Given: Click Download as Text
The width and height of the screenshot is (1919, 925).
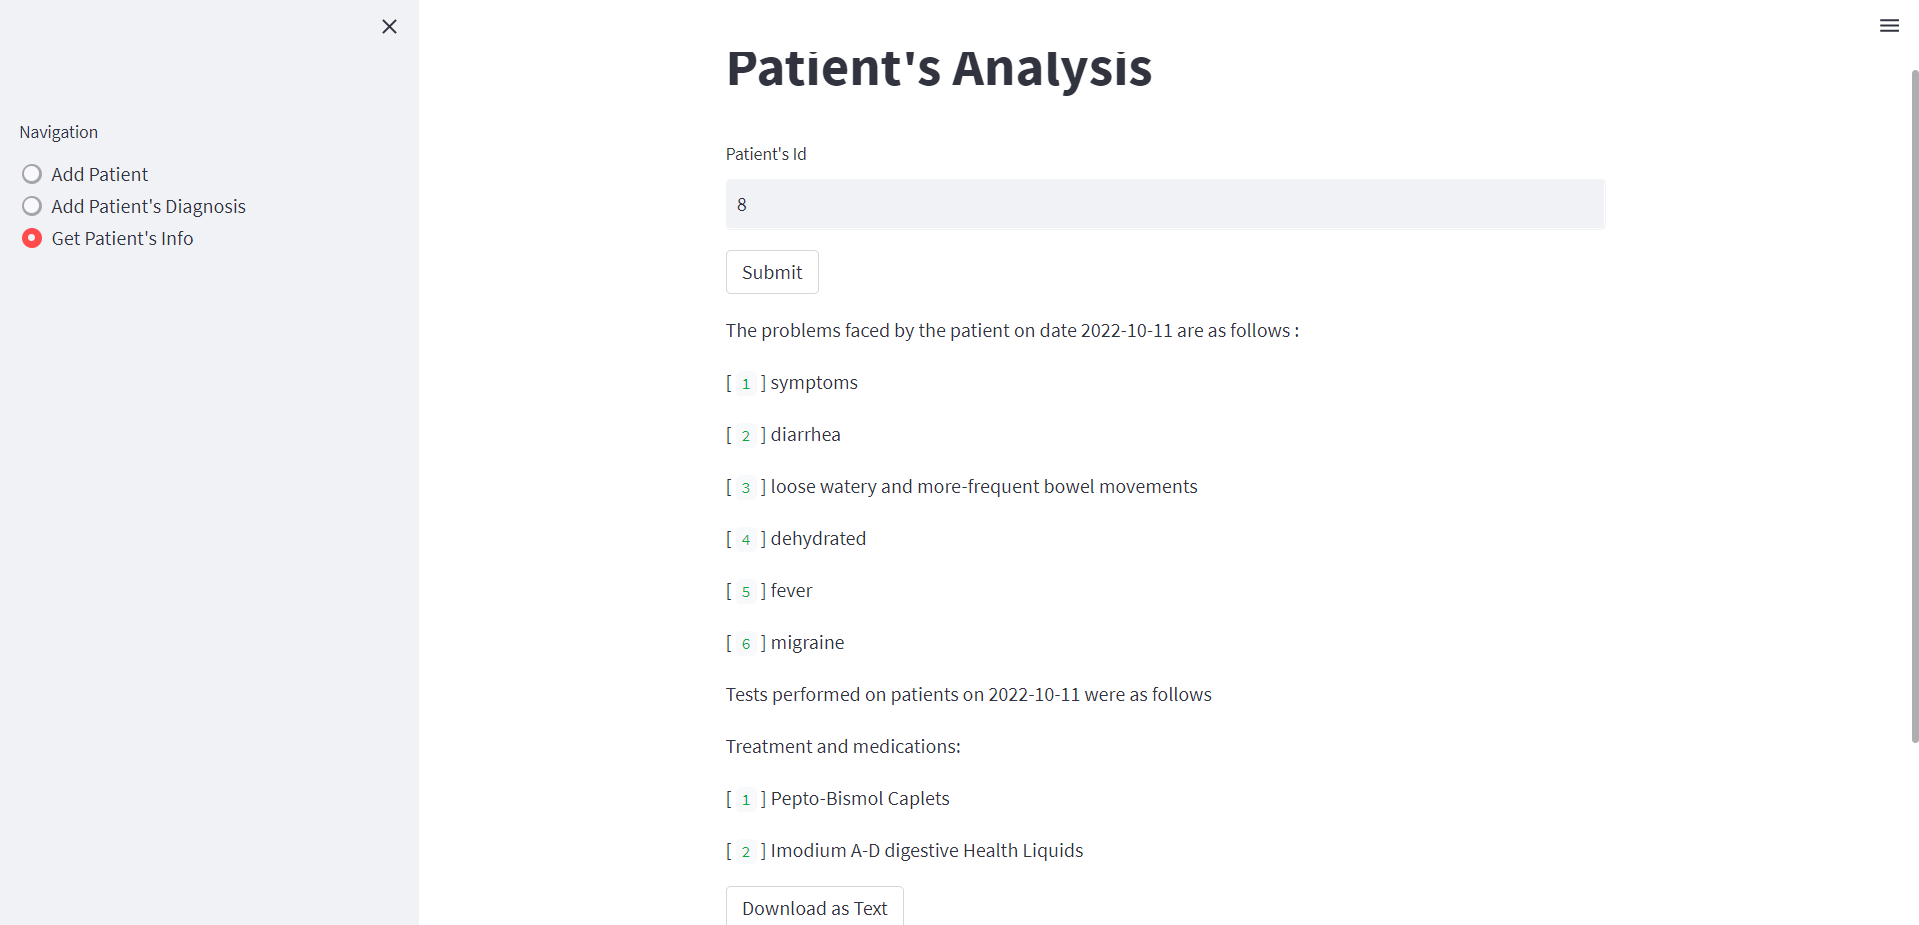Looking at the screenshot, I should [x=814, y=908].
